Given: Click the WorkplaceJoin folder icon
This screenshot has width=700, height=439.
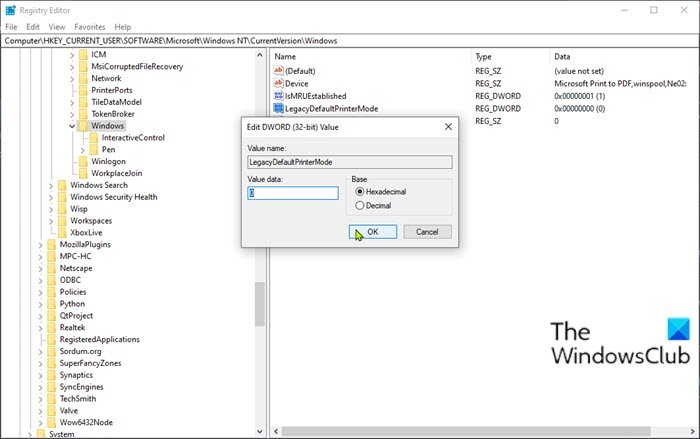Looking at the screenshot, I should pos(83,173).
